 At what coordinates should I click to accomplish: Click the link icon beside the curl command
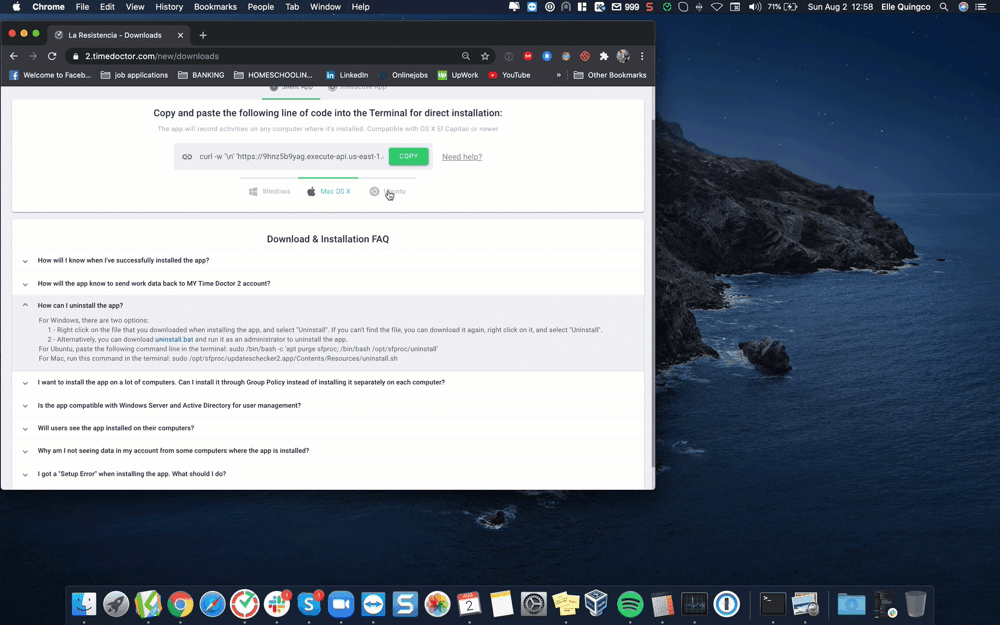tap(187, 157)
